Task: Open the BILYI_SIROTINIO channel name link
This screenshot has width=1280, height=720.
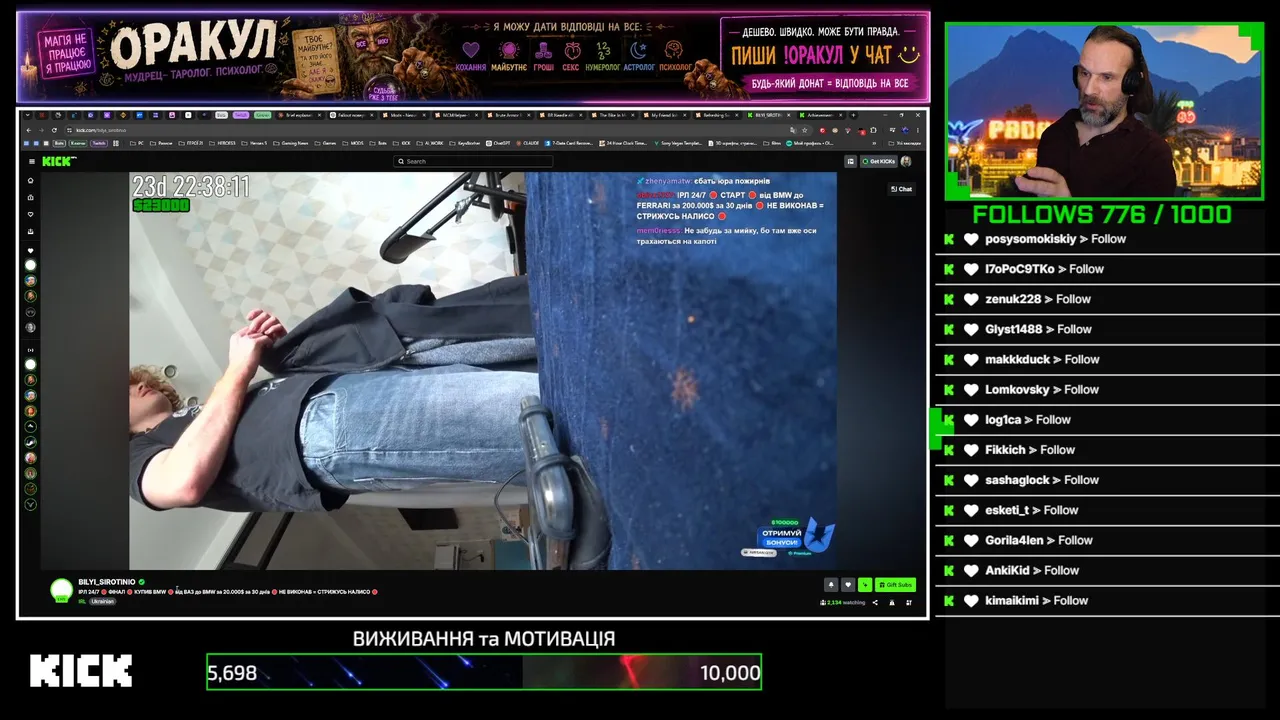Action: click(107, 581)
